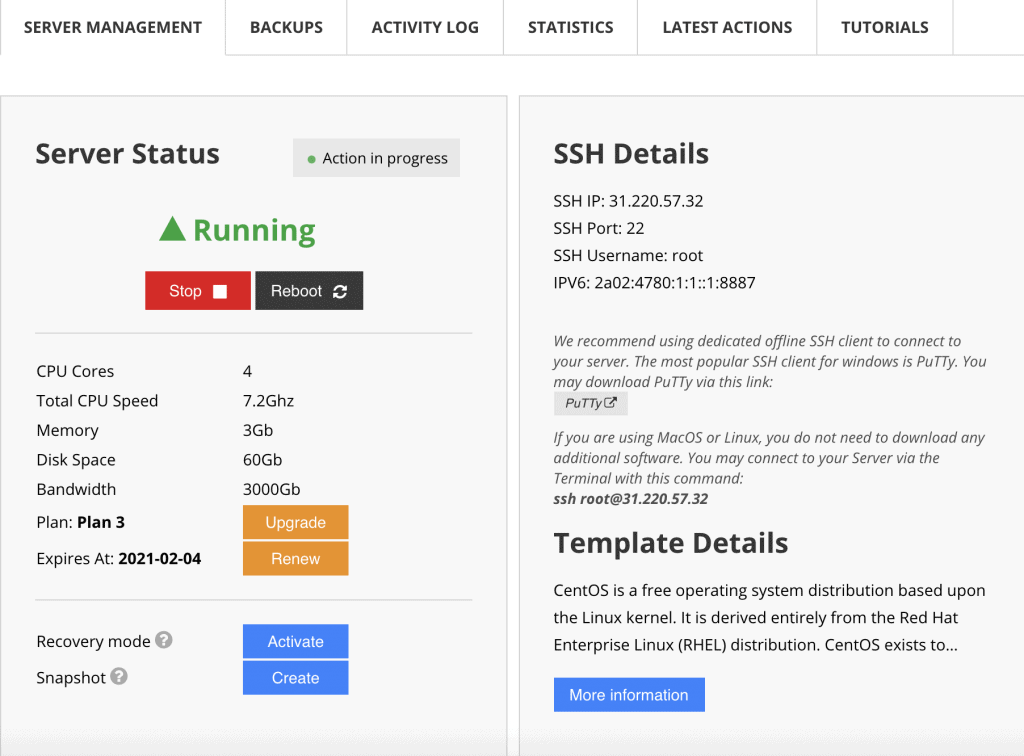Open the Latest Actions tab

point(726,27)
